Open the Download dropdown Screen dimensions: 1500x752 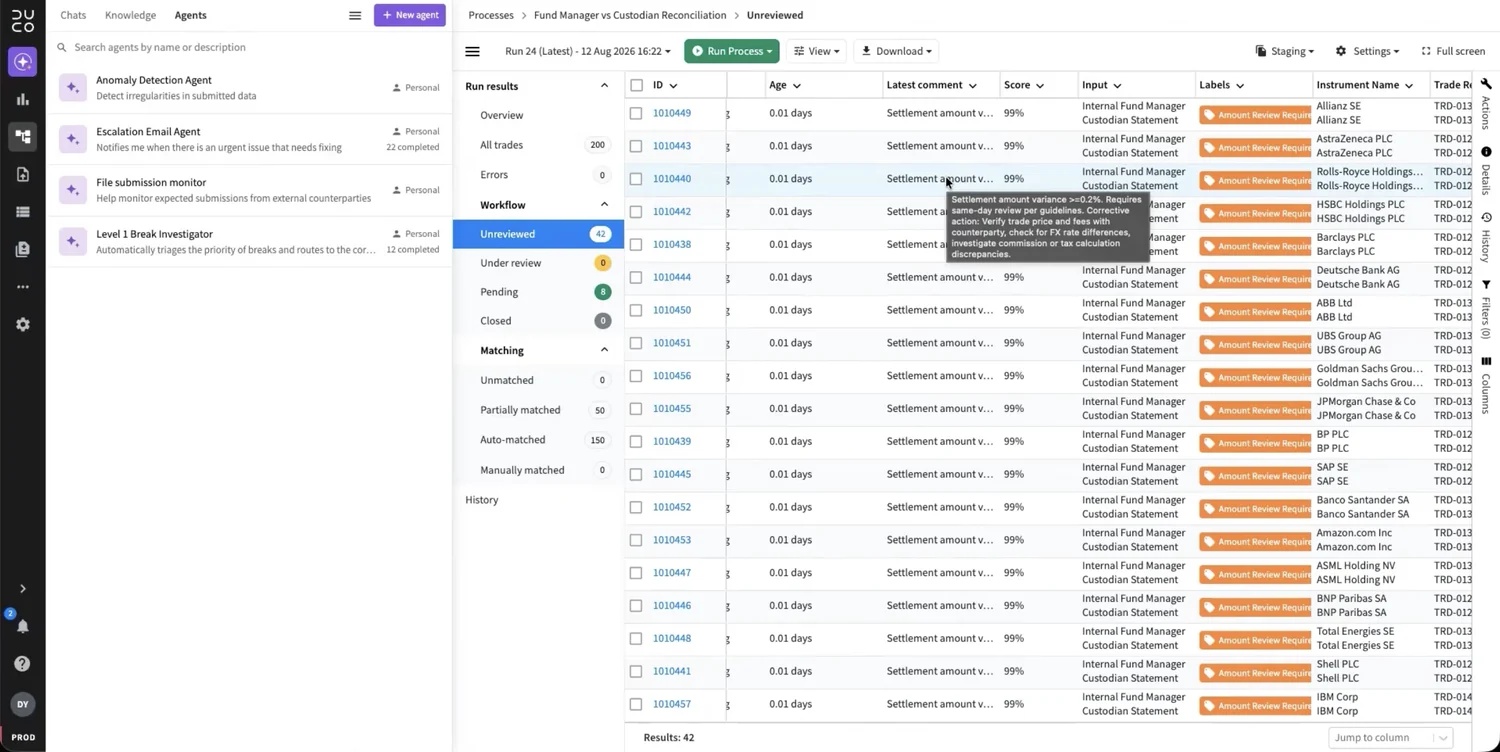(897, 51)
